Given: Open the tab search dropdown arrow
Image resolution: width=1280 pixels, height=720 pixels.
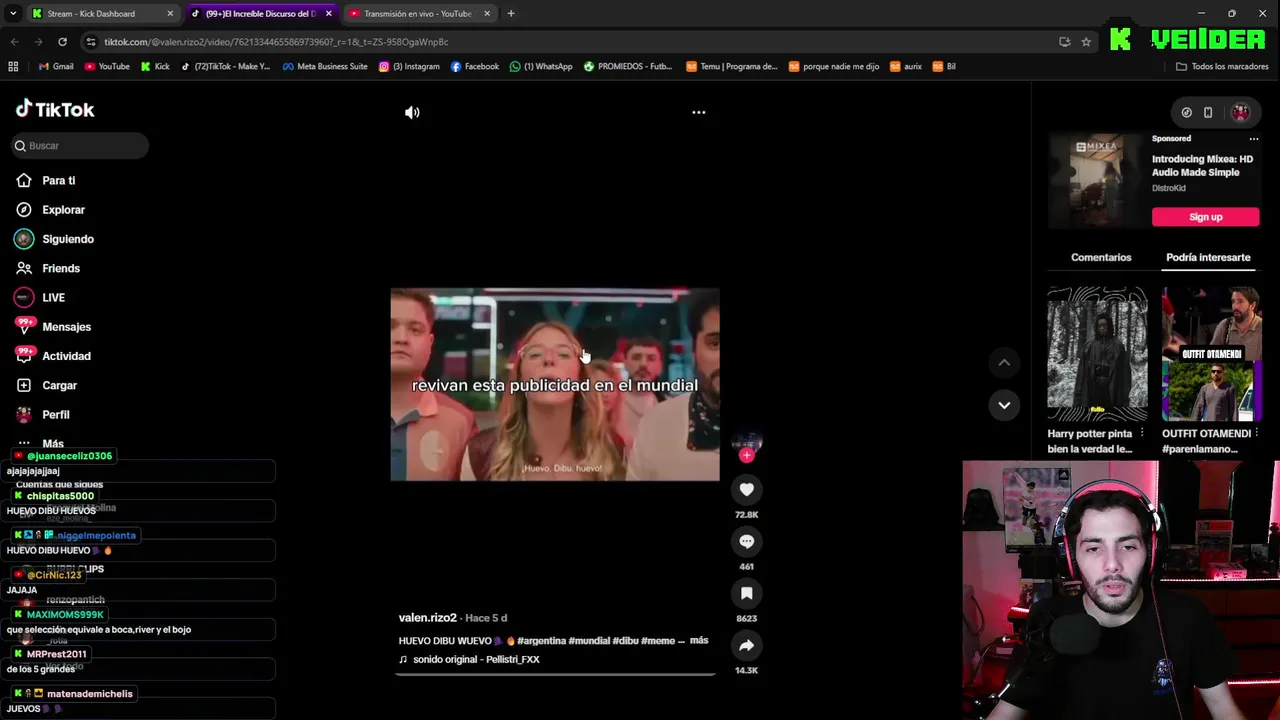Looking at the screenshot, I should (x=13, y=14).
